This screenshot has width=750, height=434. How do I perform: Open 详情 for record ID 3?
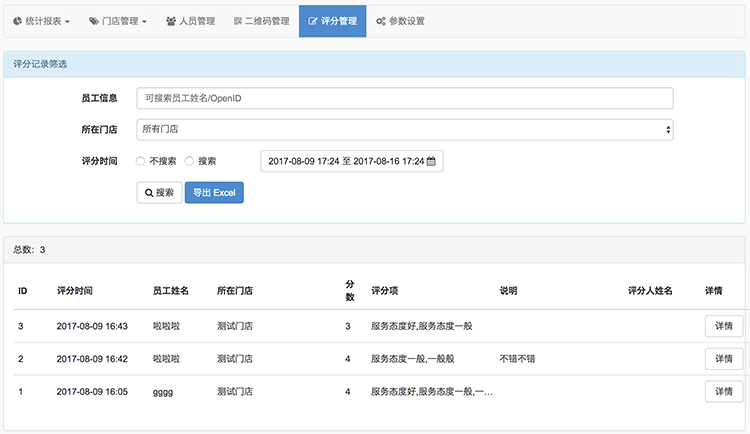click(x=724, y=326)
